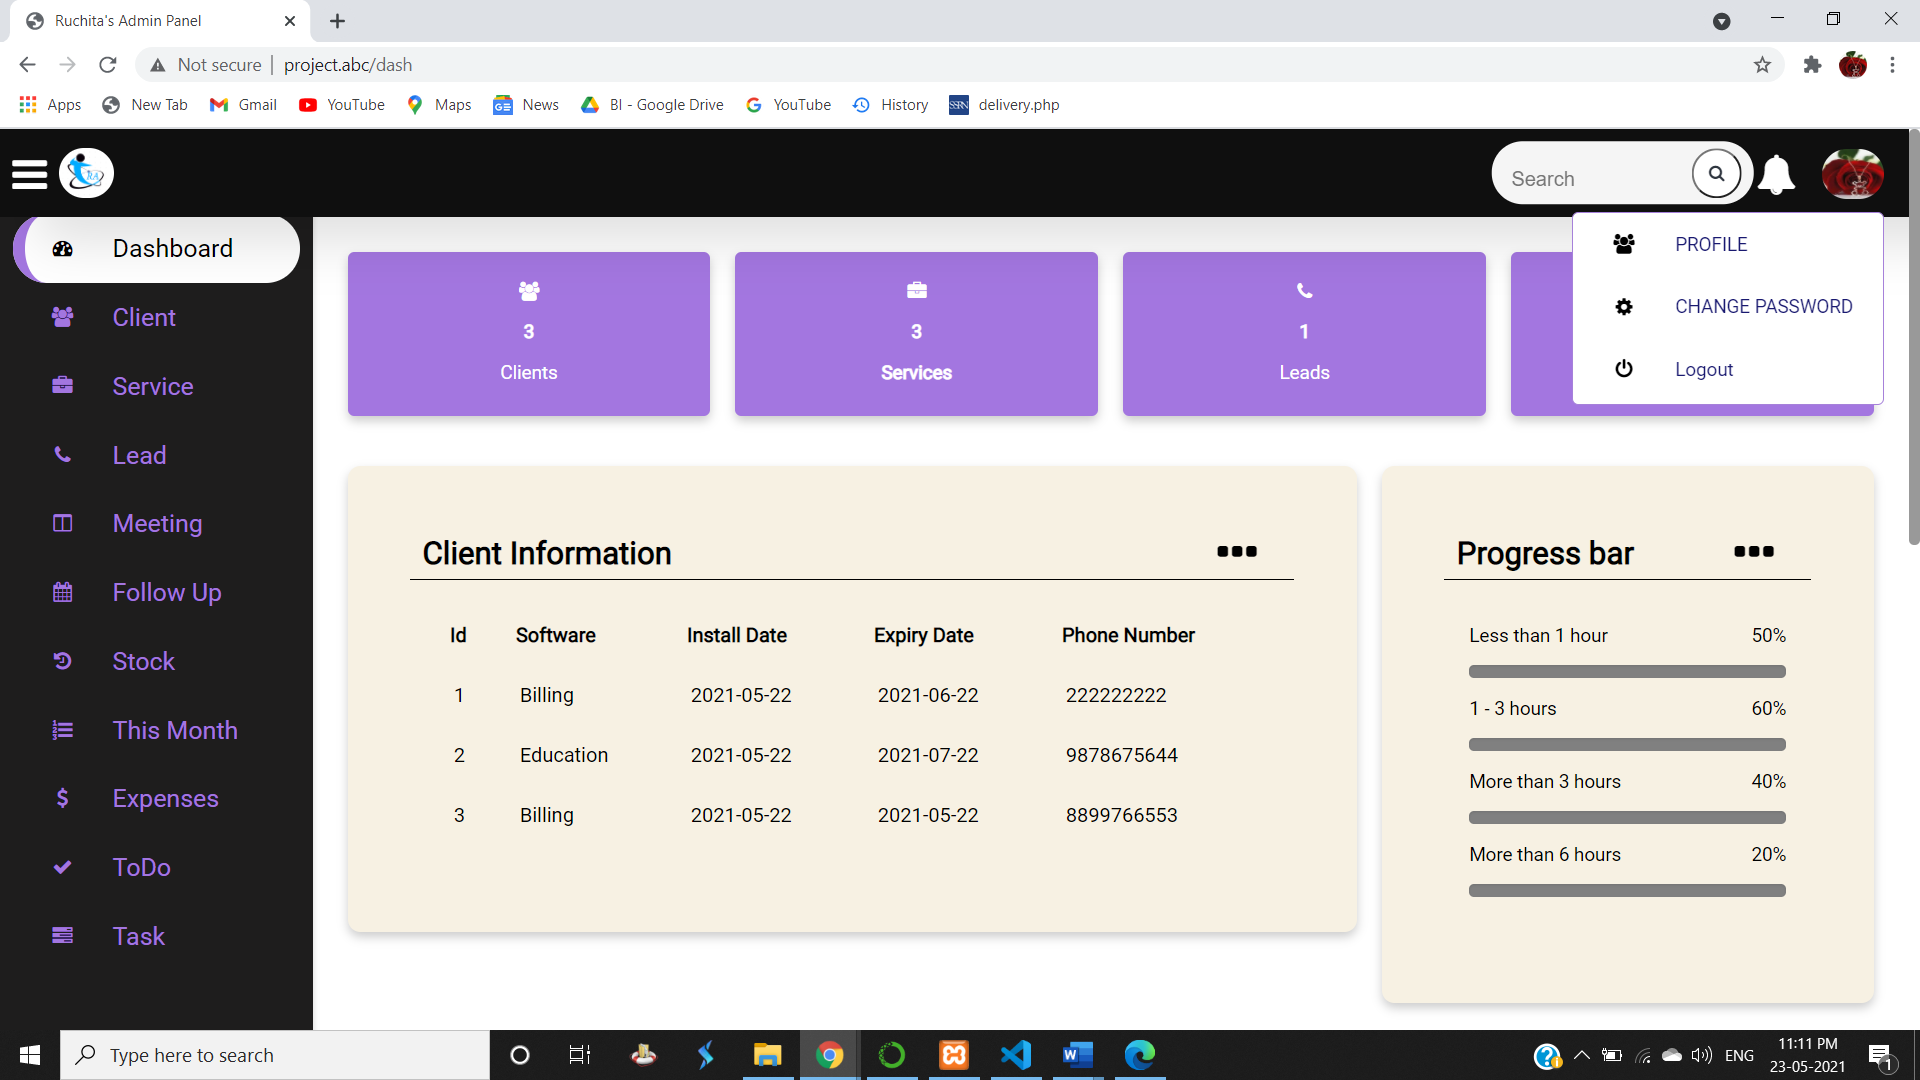Screen dimensions: 1920x1080
Task: Open Client Information three-dots menu
Action: 1237,552
